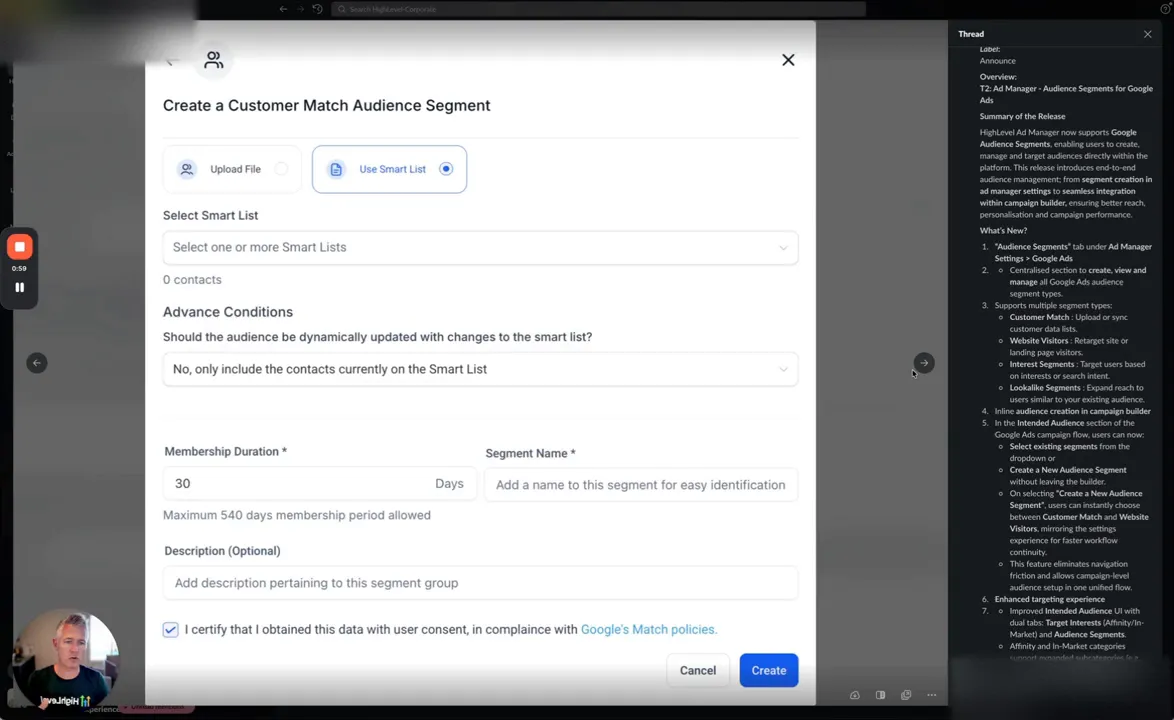Select the Upload File option
The image size is (1174, 720).
pos(232,169)
